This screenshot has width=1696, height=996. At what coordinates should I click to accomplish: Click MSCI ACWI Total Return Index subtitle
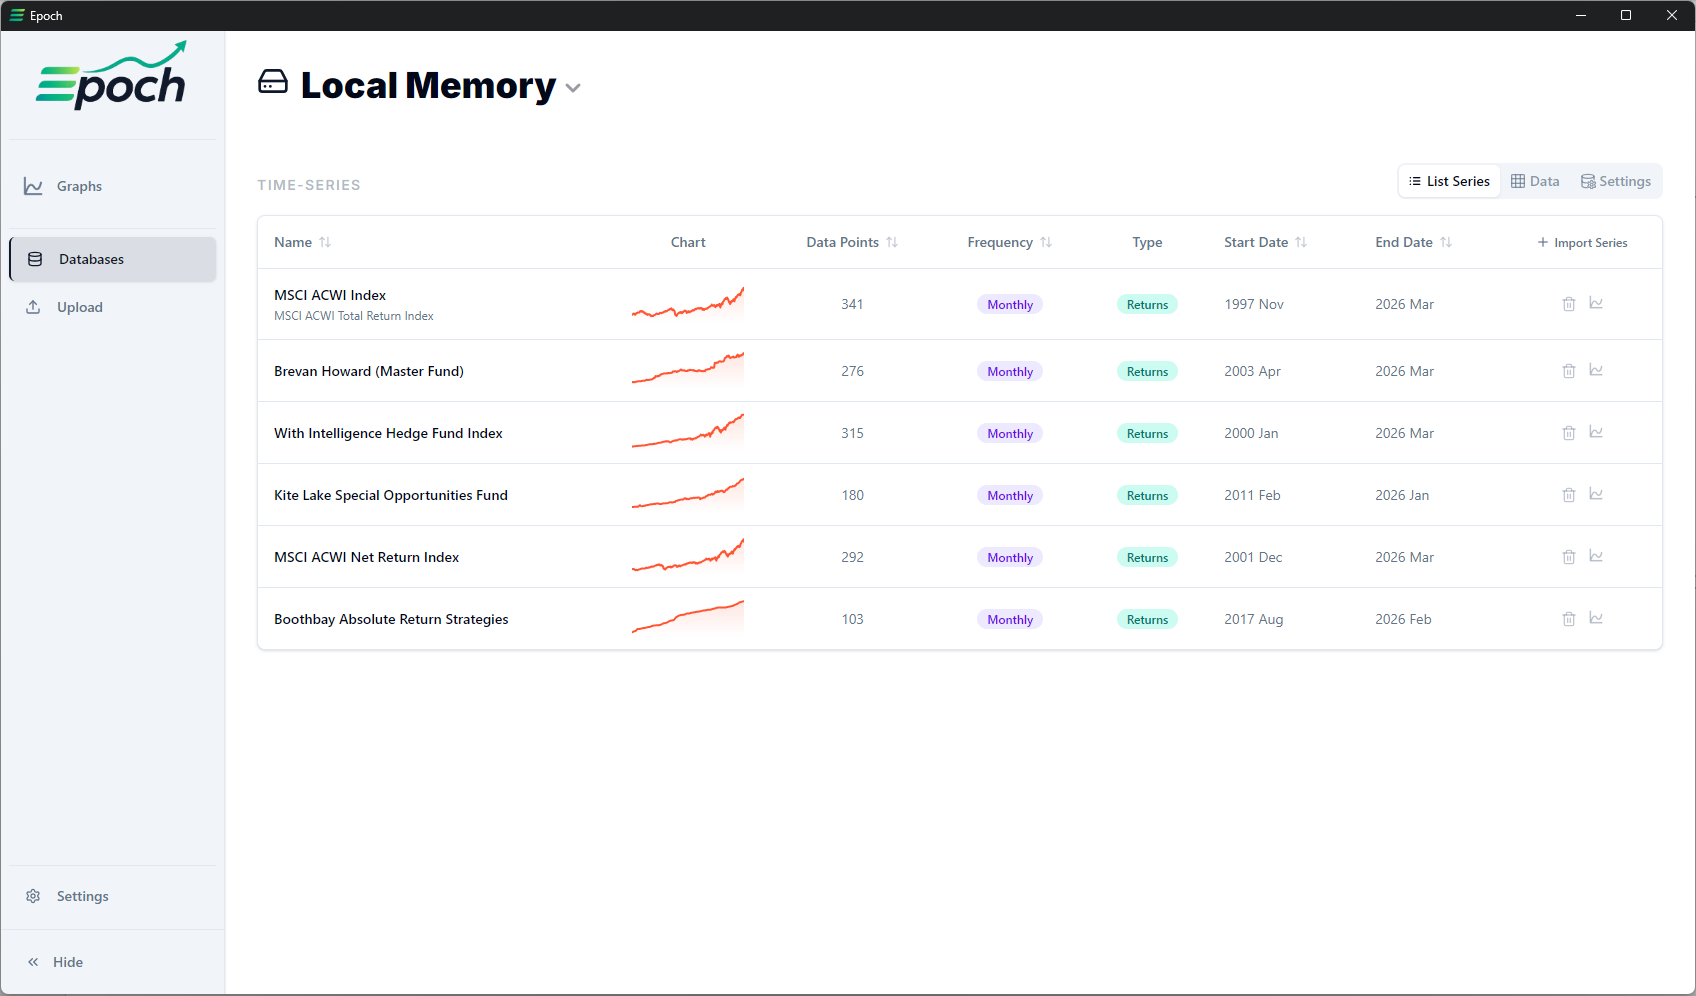pyautogui.click(x=354, y=316)
